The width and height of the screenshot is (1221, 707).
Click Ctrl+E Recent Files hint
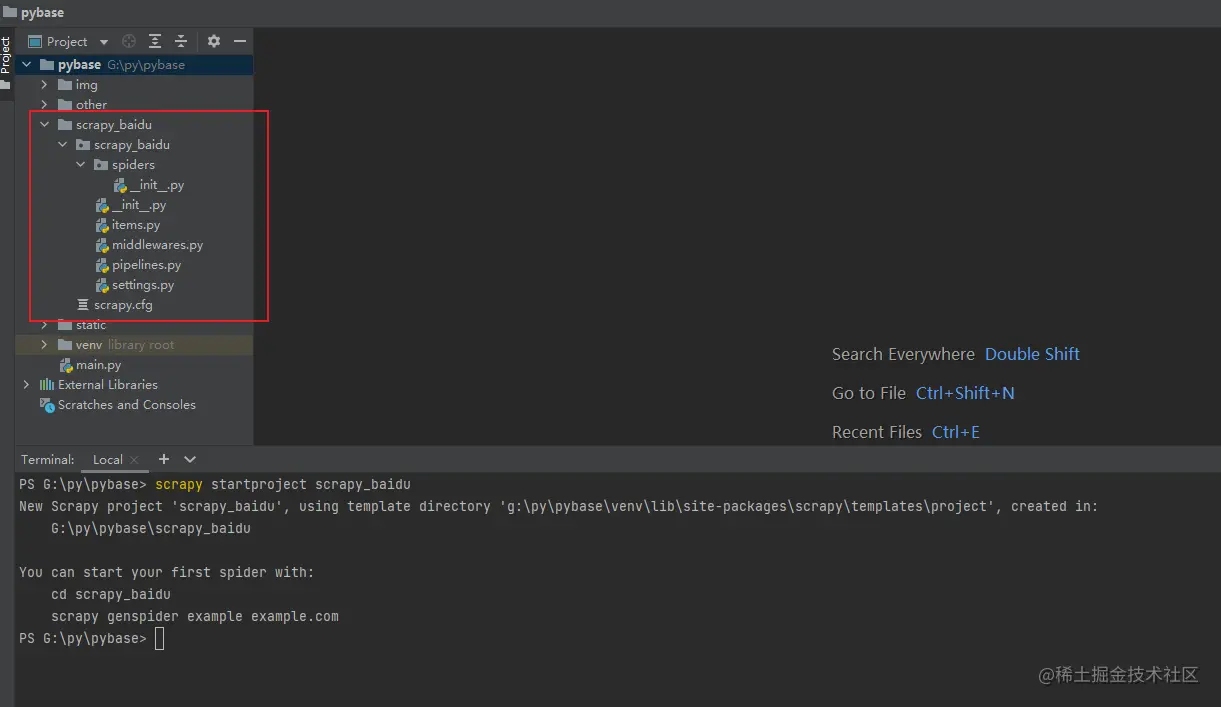(956, 432)
